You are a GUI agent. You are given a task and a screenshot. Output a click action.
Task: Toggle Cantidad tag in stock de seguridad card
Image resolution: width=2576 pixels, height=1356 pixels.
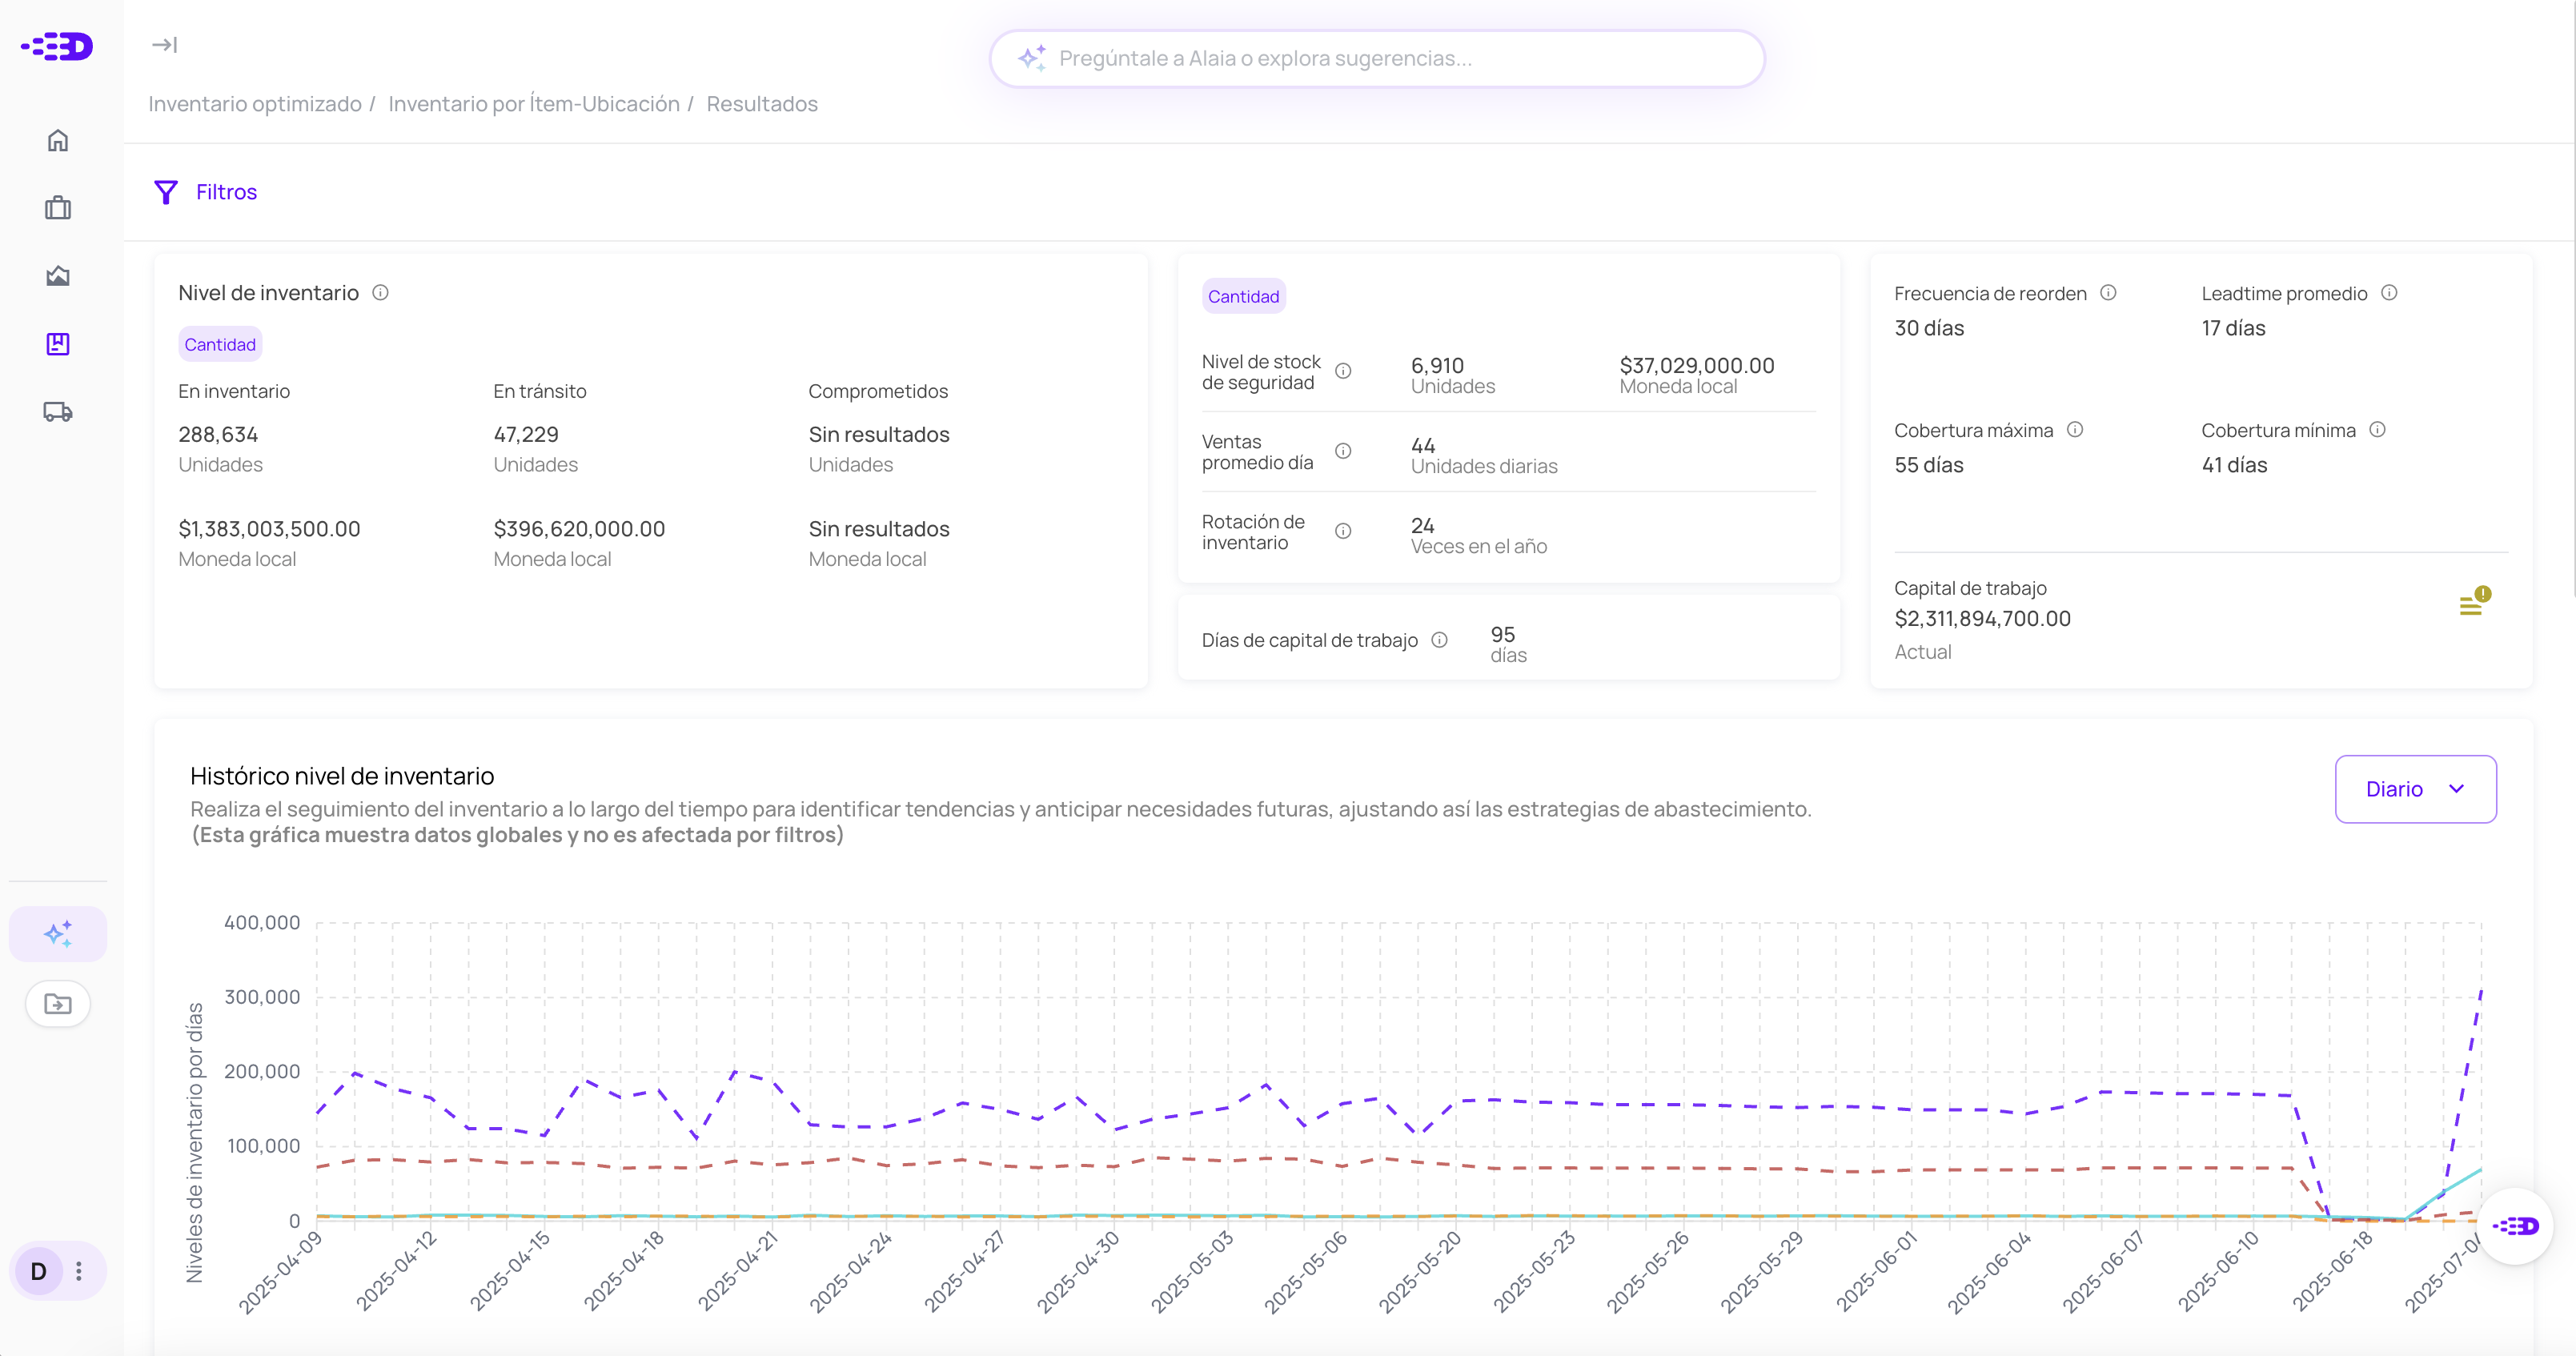point(1243,296)
